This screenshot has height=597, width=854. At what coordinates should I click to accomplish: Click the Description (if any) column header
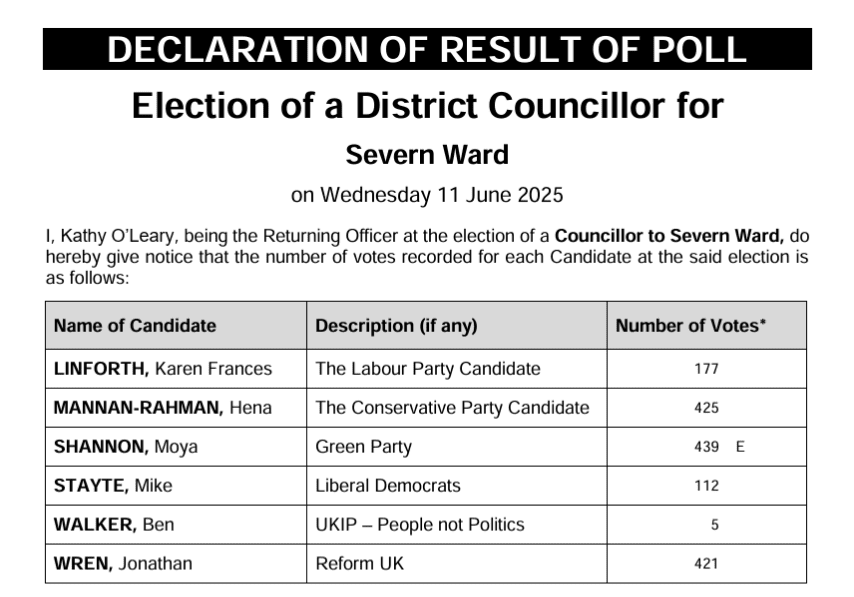(396, 326)
